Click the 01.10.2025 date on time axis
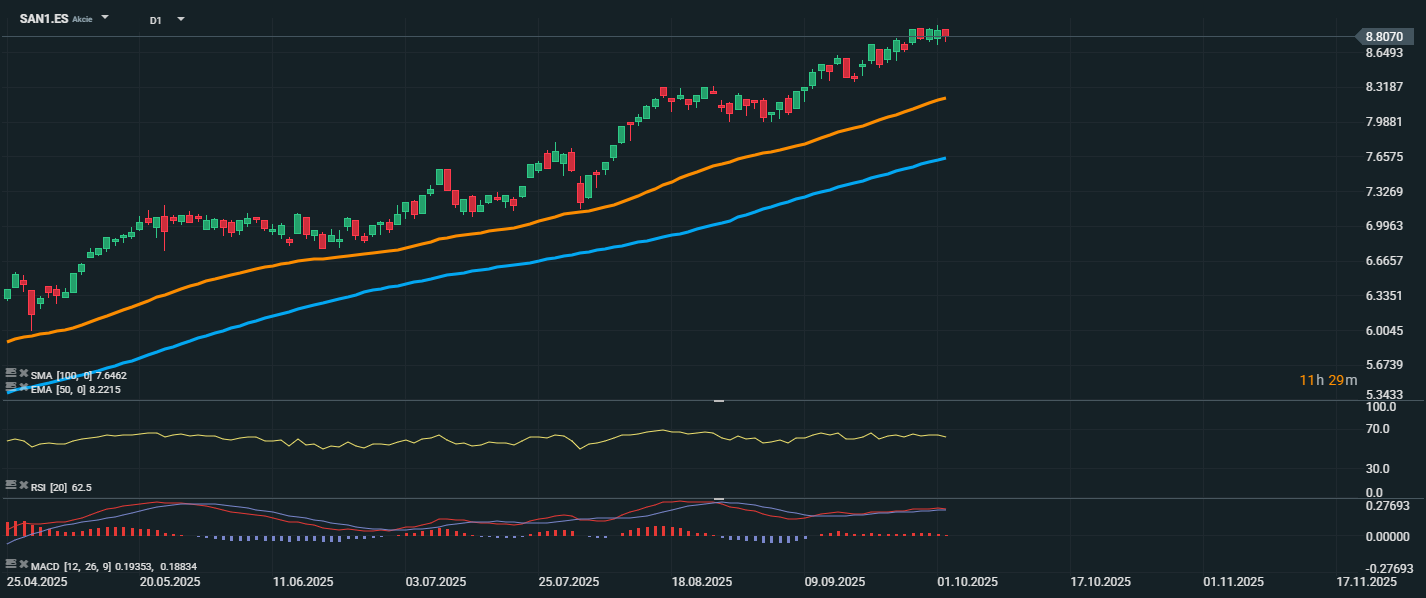This screenshot has height=598, width=1426. [967, 582]
